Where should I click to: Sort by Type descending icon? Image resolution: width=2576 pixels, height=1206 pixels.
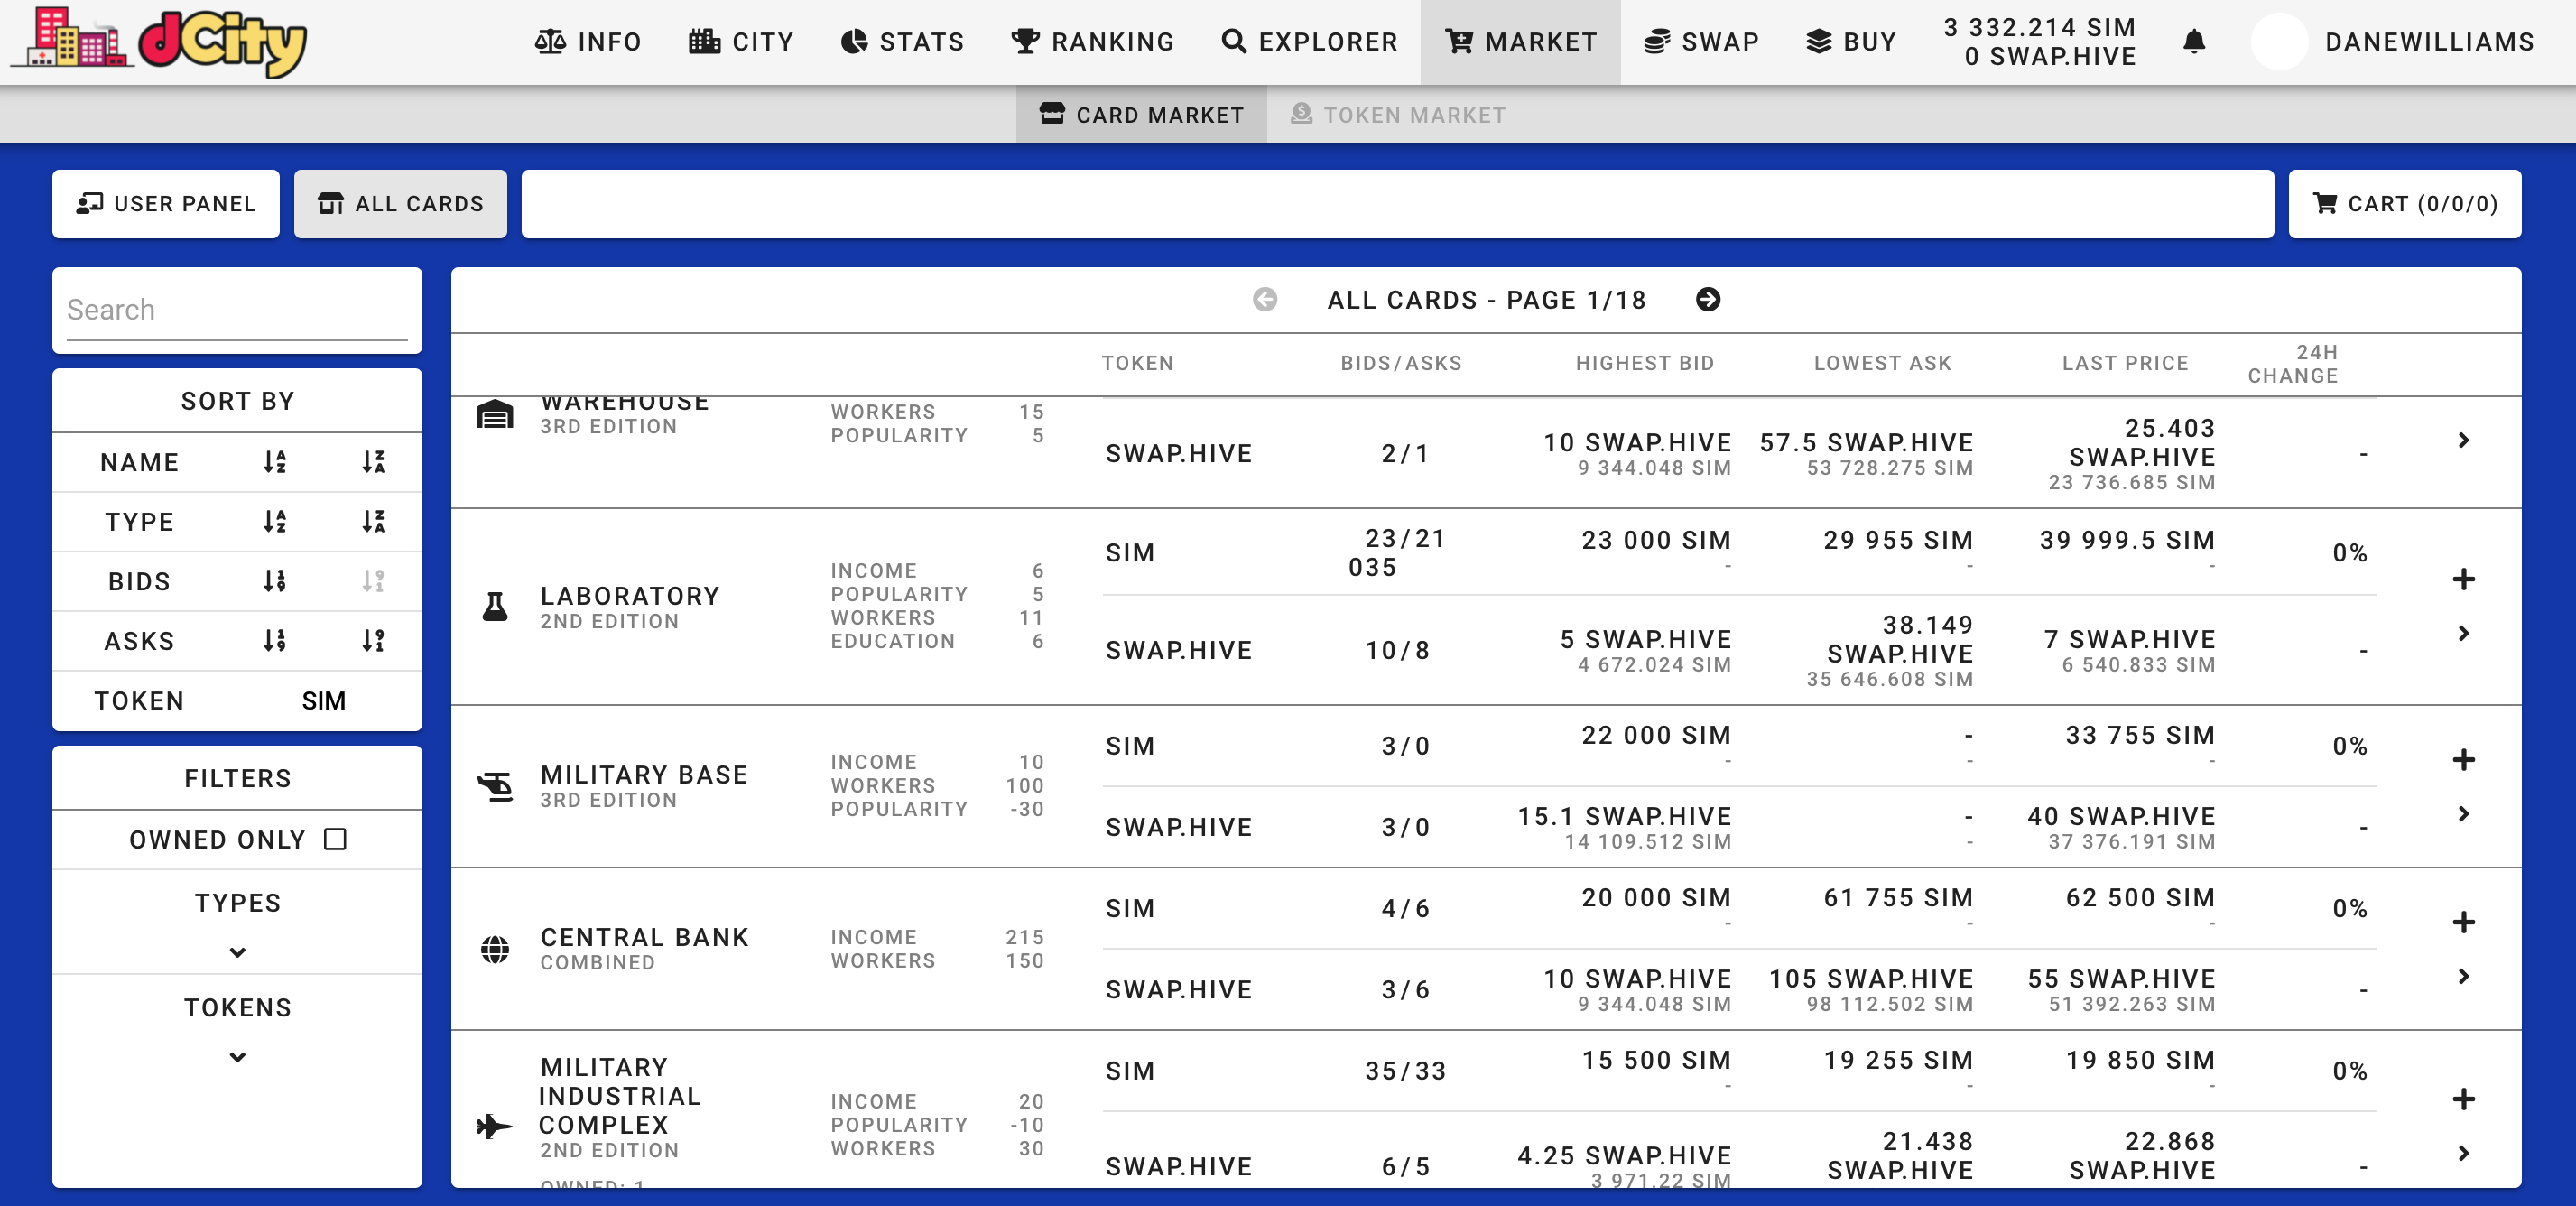click(373, 521)
